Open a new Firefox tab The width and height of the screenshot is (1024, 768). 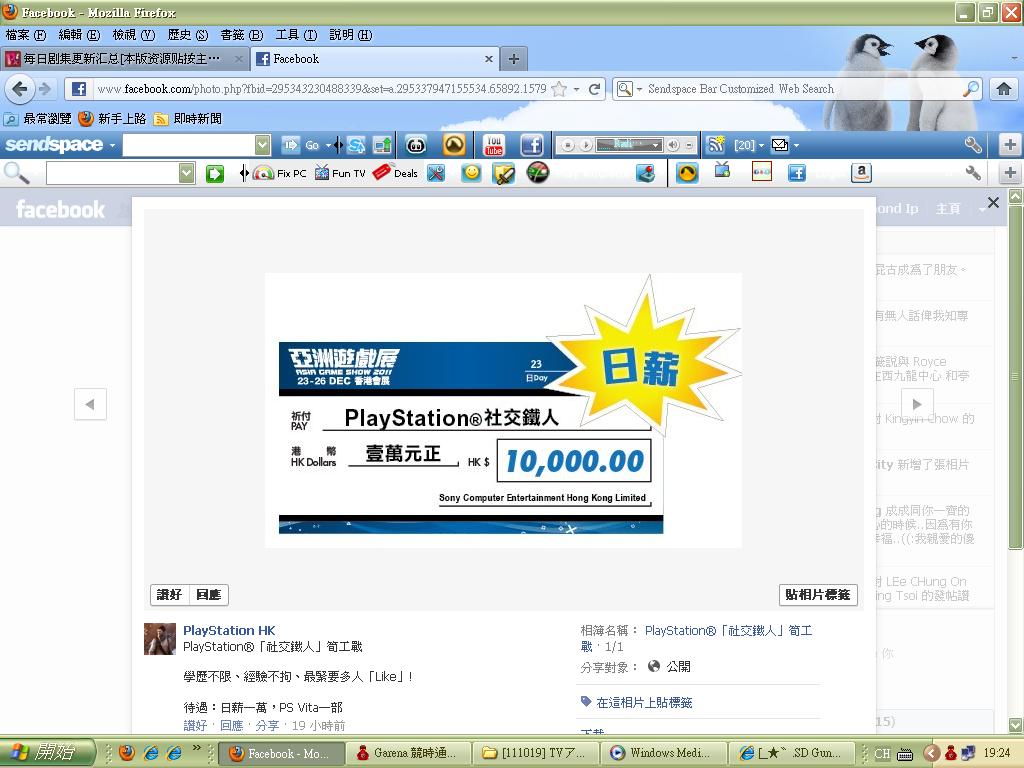[x=514, y=59]
